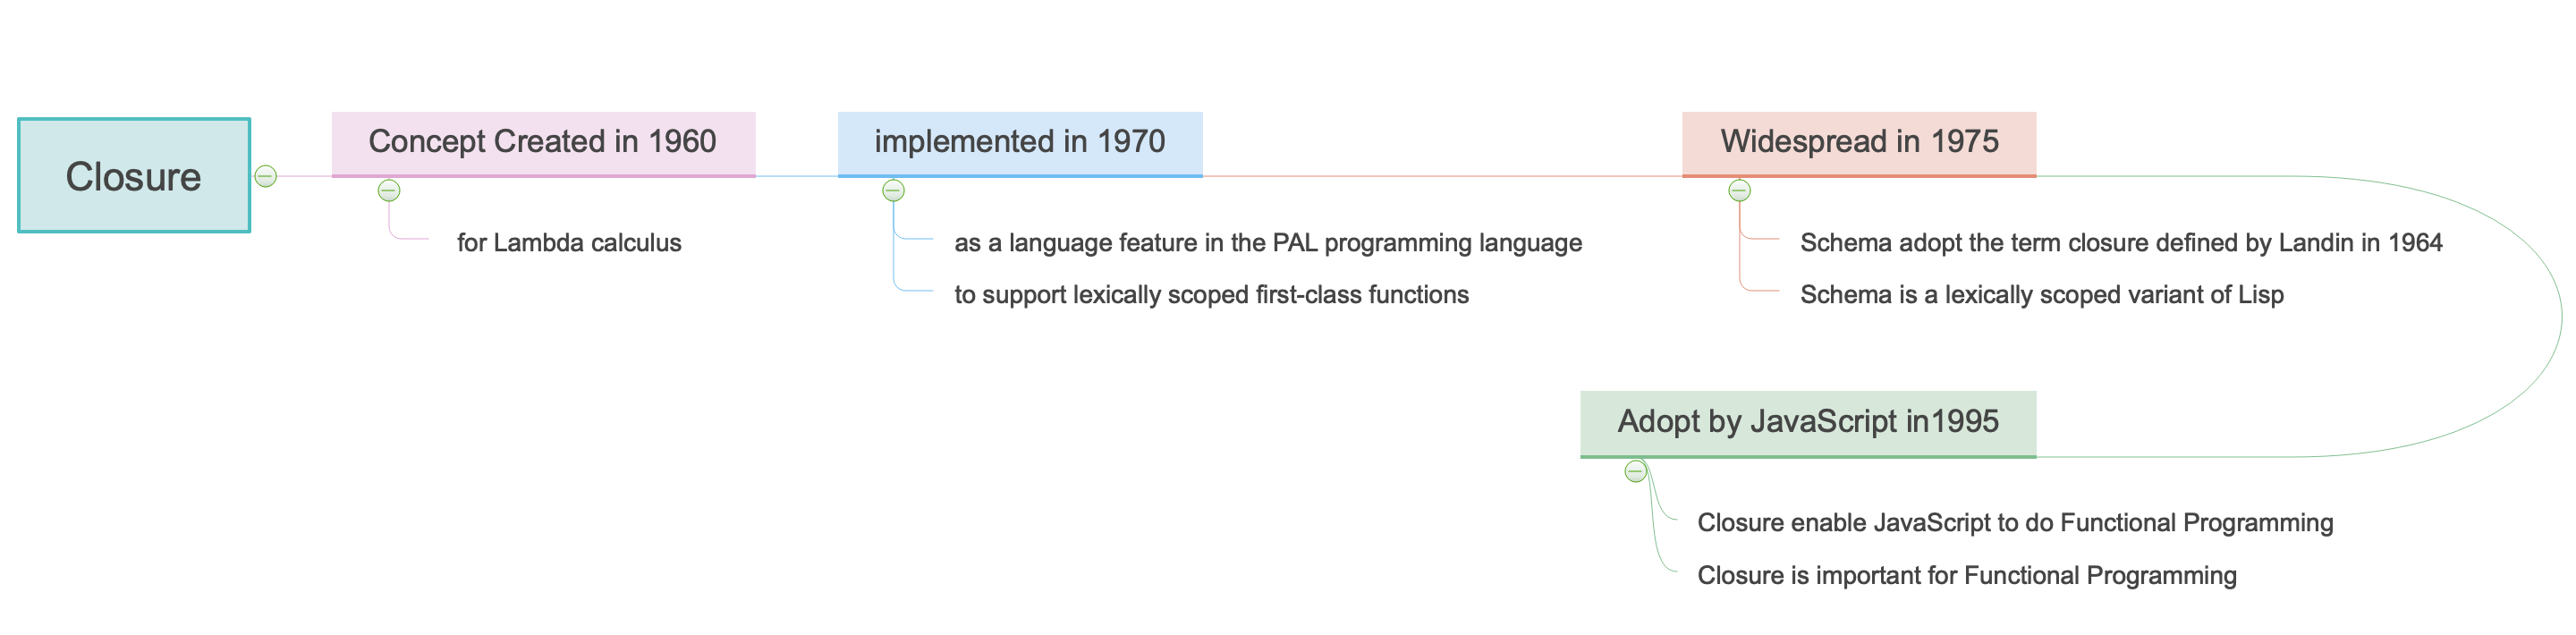
Task: Click 'Closure enable JavaScript to do Functional Programming'
Action: coord(2014,523)
